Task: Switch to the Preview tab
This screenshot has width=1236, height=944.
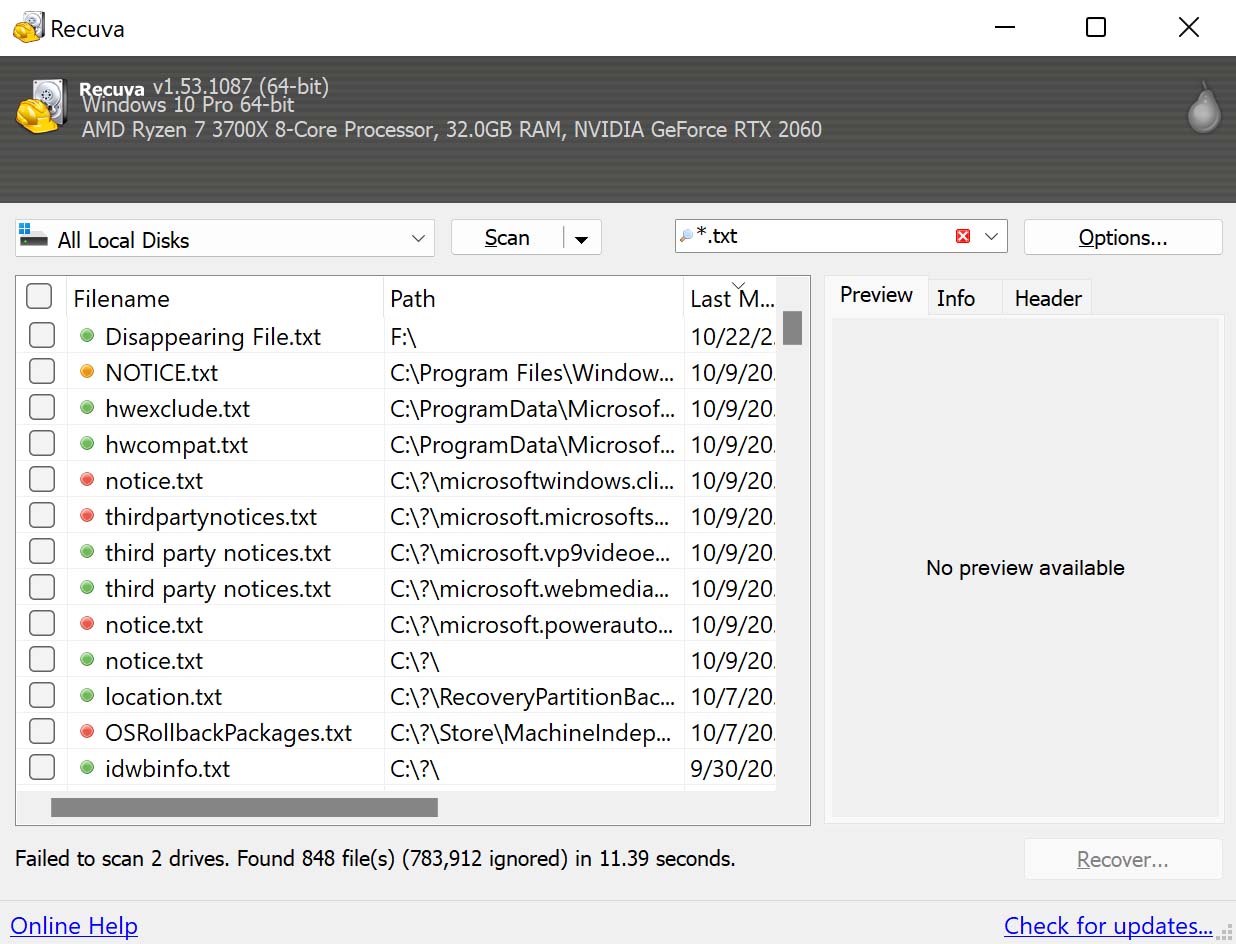Action: (x=876, y=295)
